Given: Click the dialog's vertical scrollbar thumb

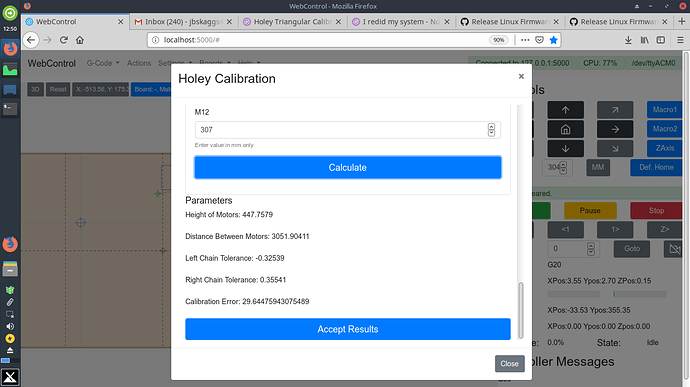Looking at the screenshot, I should point(521,310).
